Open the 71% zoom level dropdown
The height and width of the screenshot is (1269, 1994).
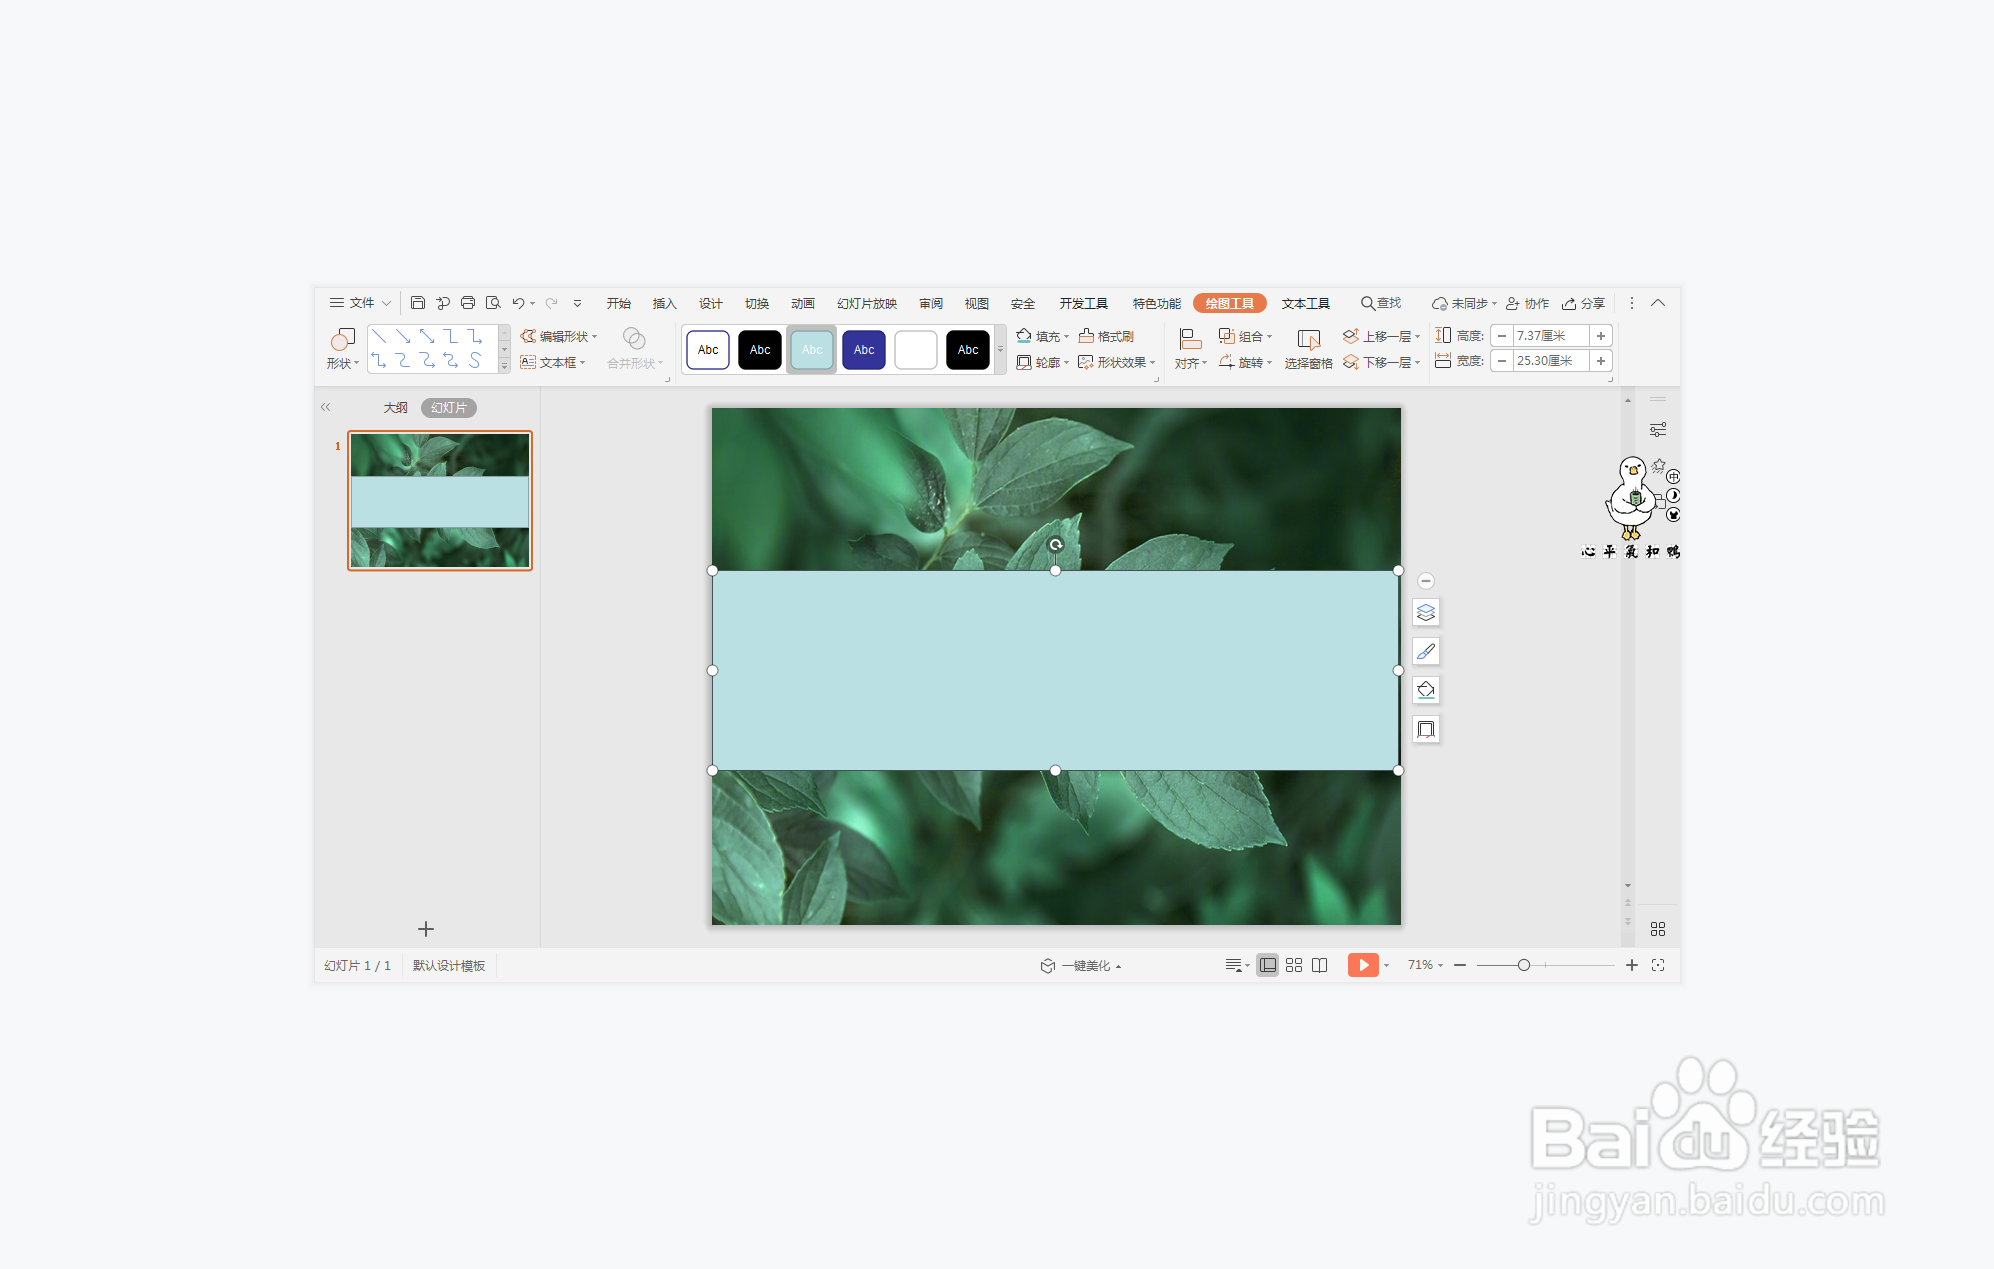click(x=1425, y=965)
